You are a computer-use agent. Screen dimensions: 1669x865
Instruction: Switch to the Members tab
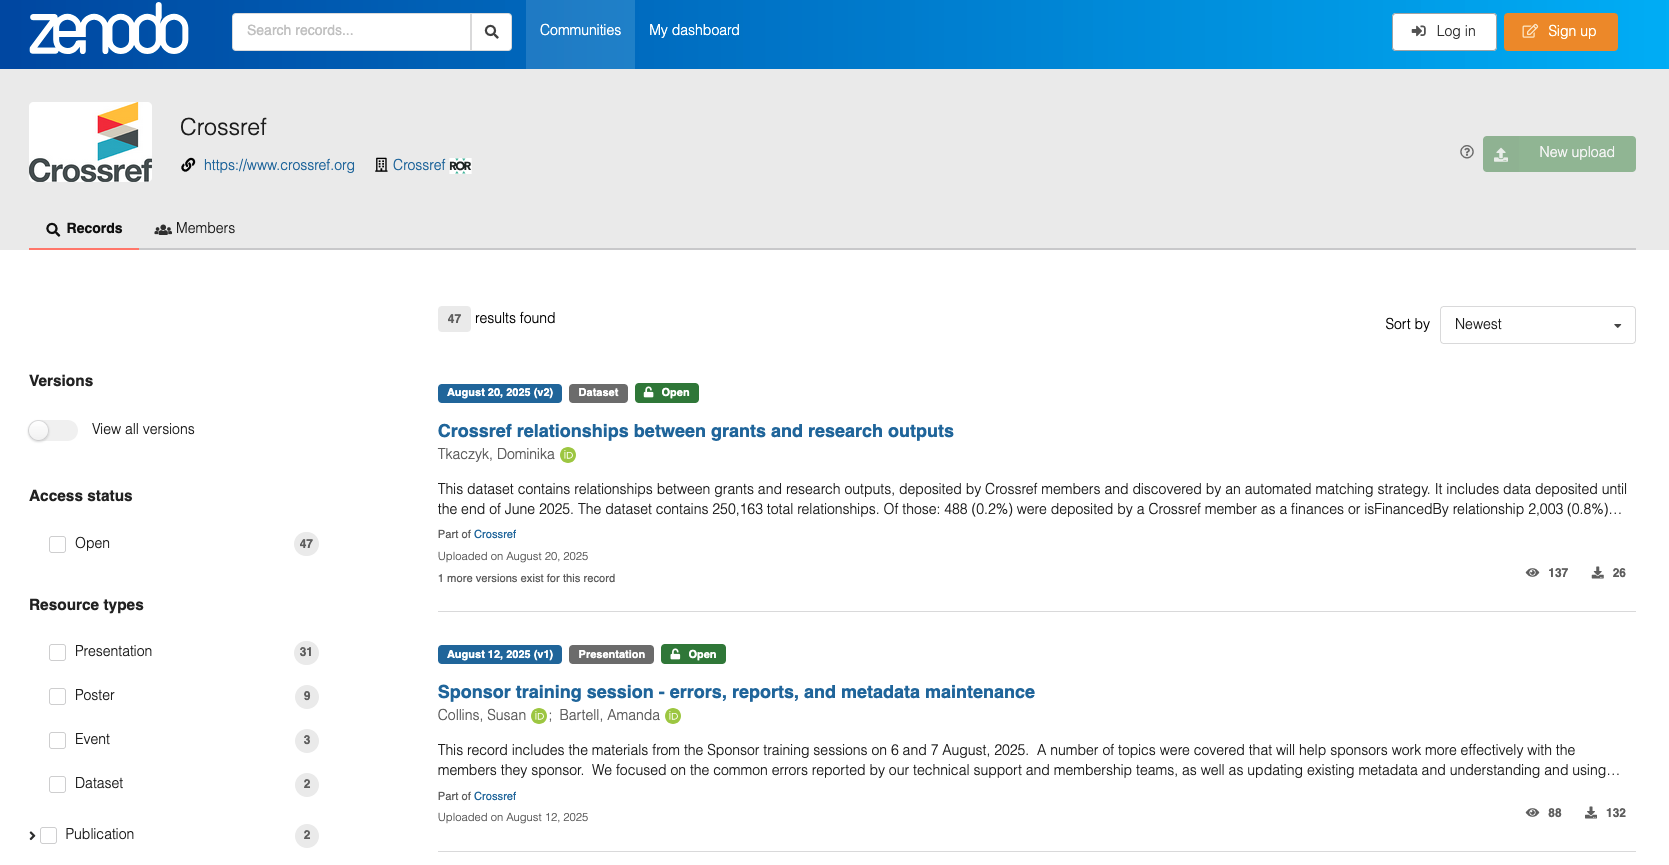click(x=195, y=229)
